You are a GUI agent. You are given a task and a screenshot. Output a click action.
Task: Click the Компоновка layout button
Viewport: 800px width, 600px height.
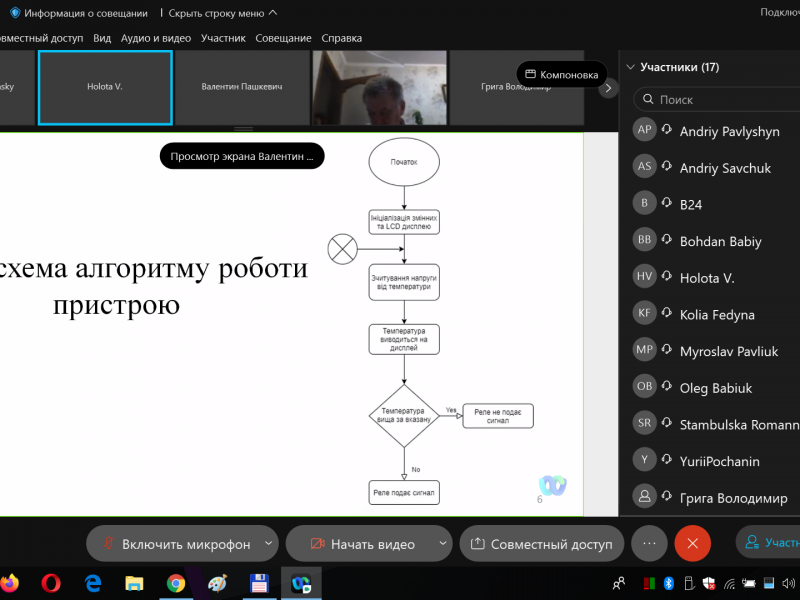point(561,75)
